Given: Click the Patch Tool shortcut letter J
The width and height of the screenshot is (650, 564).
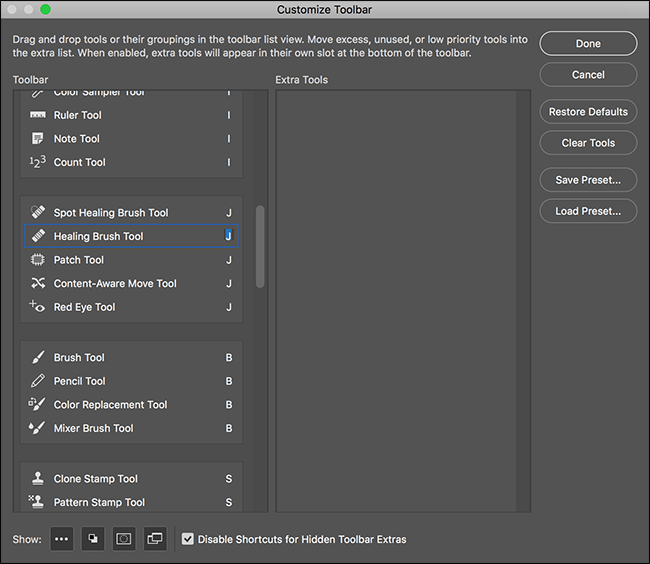Looking at the screenshot, I should click(229, 260).
